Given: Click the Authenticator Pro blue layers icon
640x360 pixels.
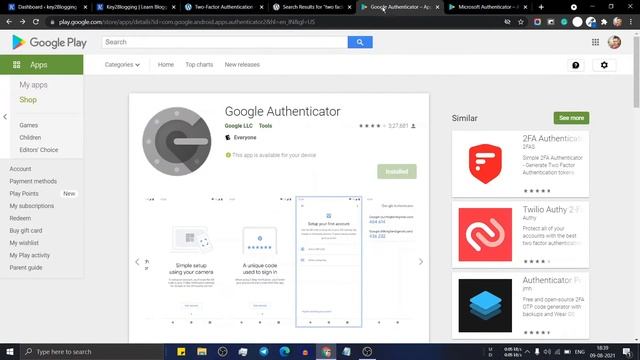Looking at the screenshot, I should (x=485, y=305).
